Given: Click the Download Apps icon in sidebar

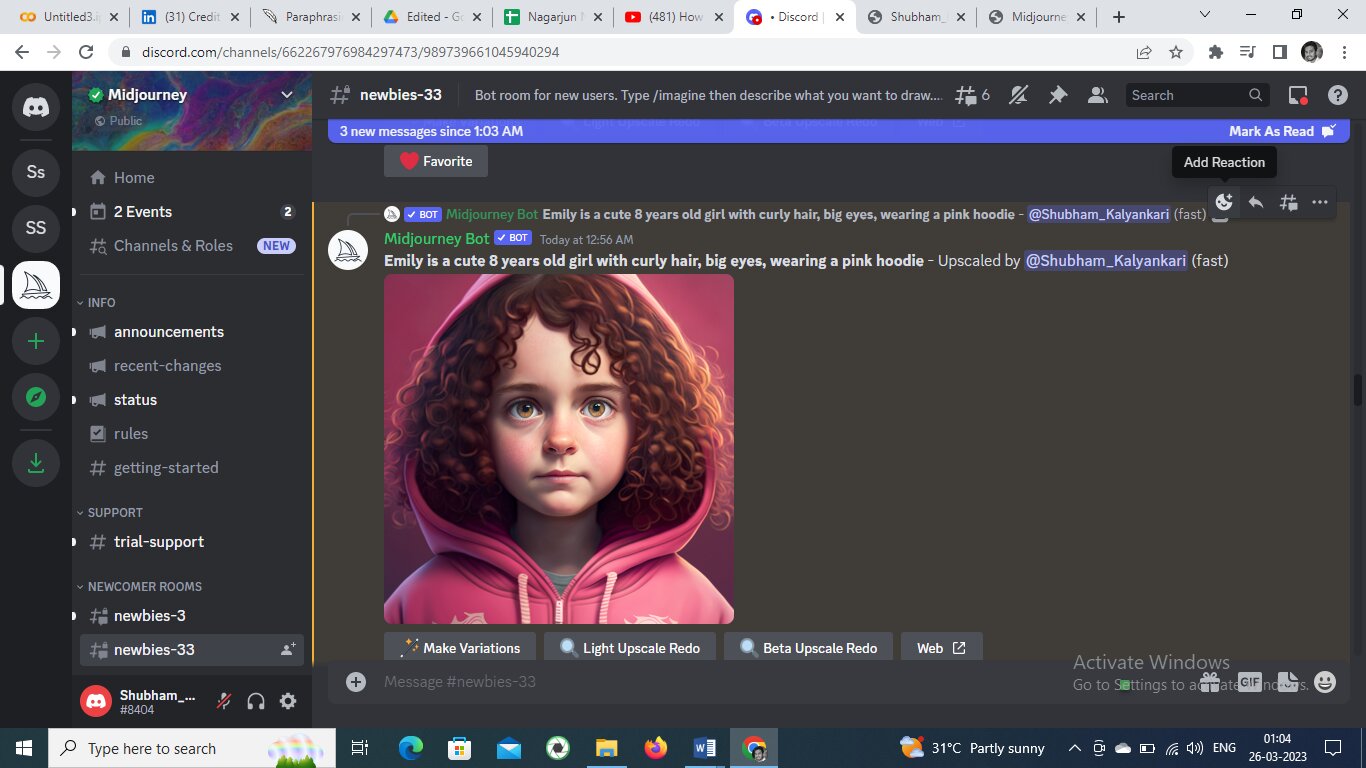Looking at the screenshot, I should [x=36, y=463].
